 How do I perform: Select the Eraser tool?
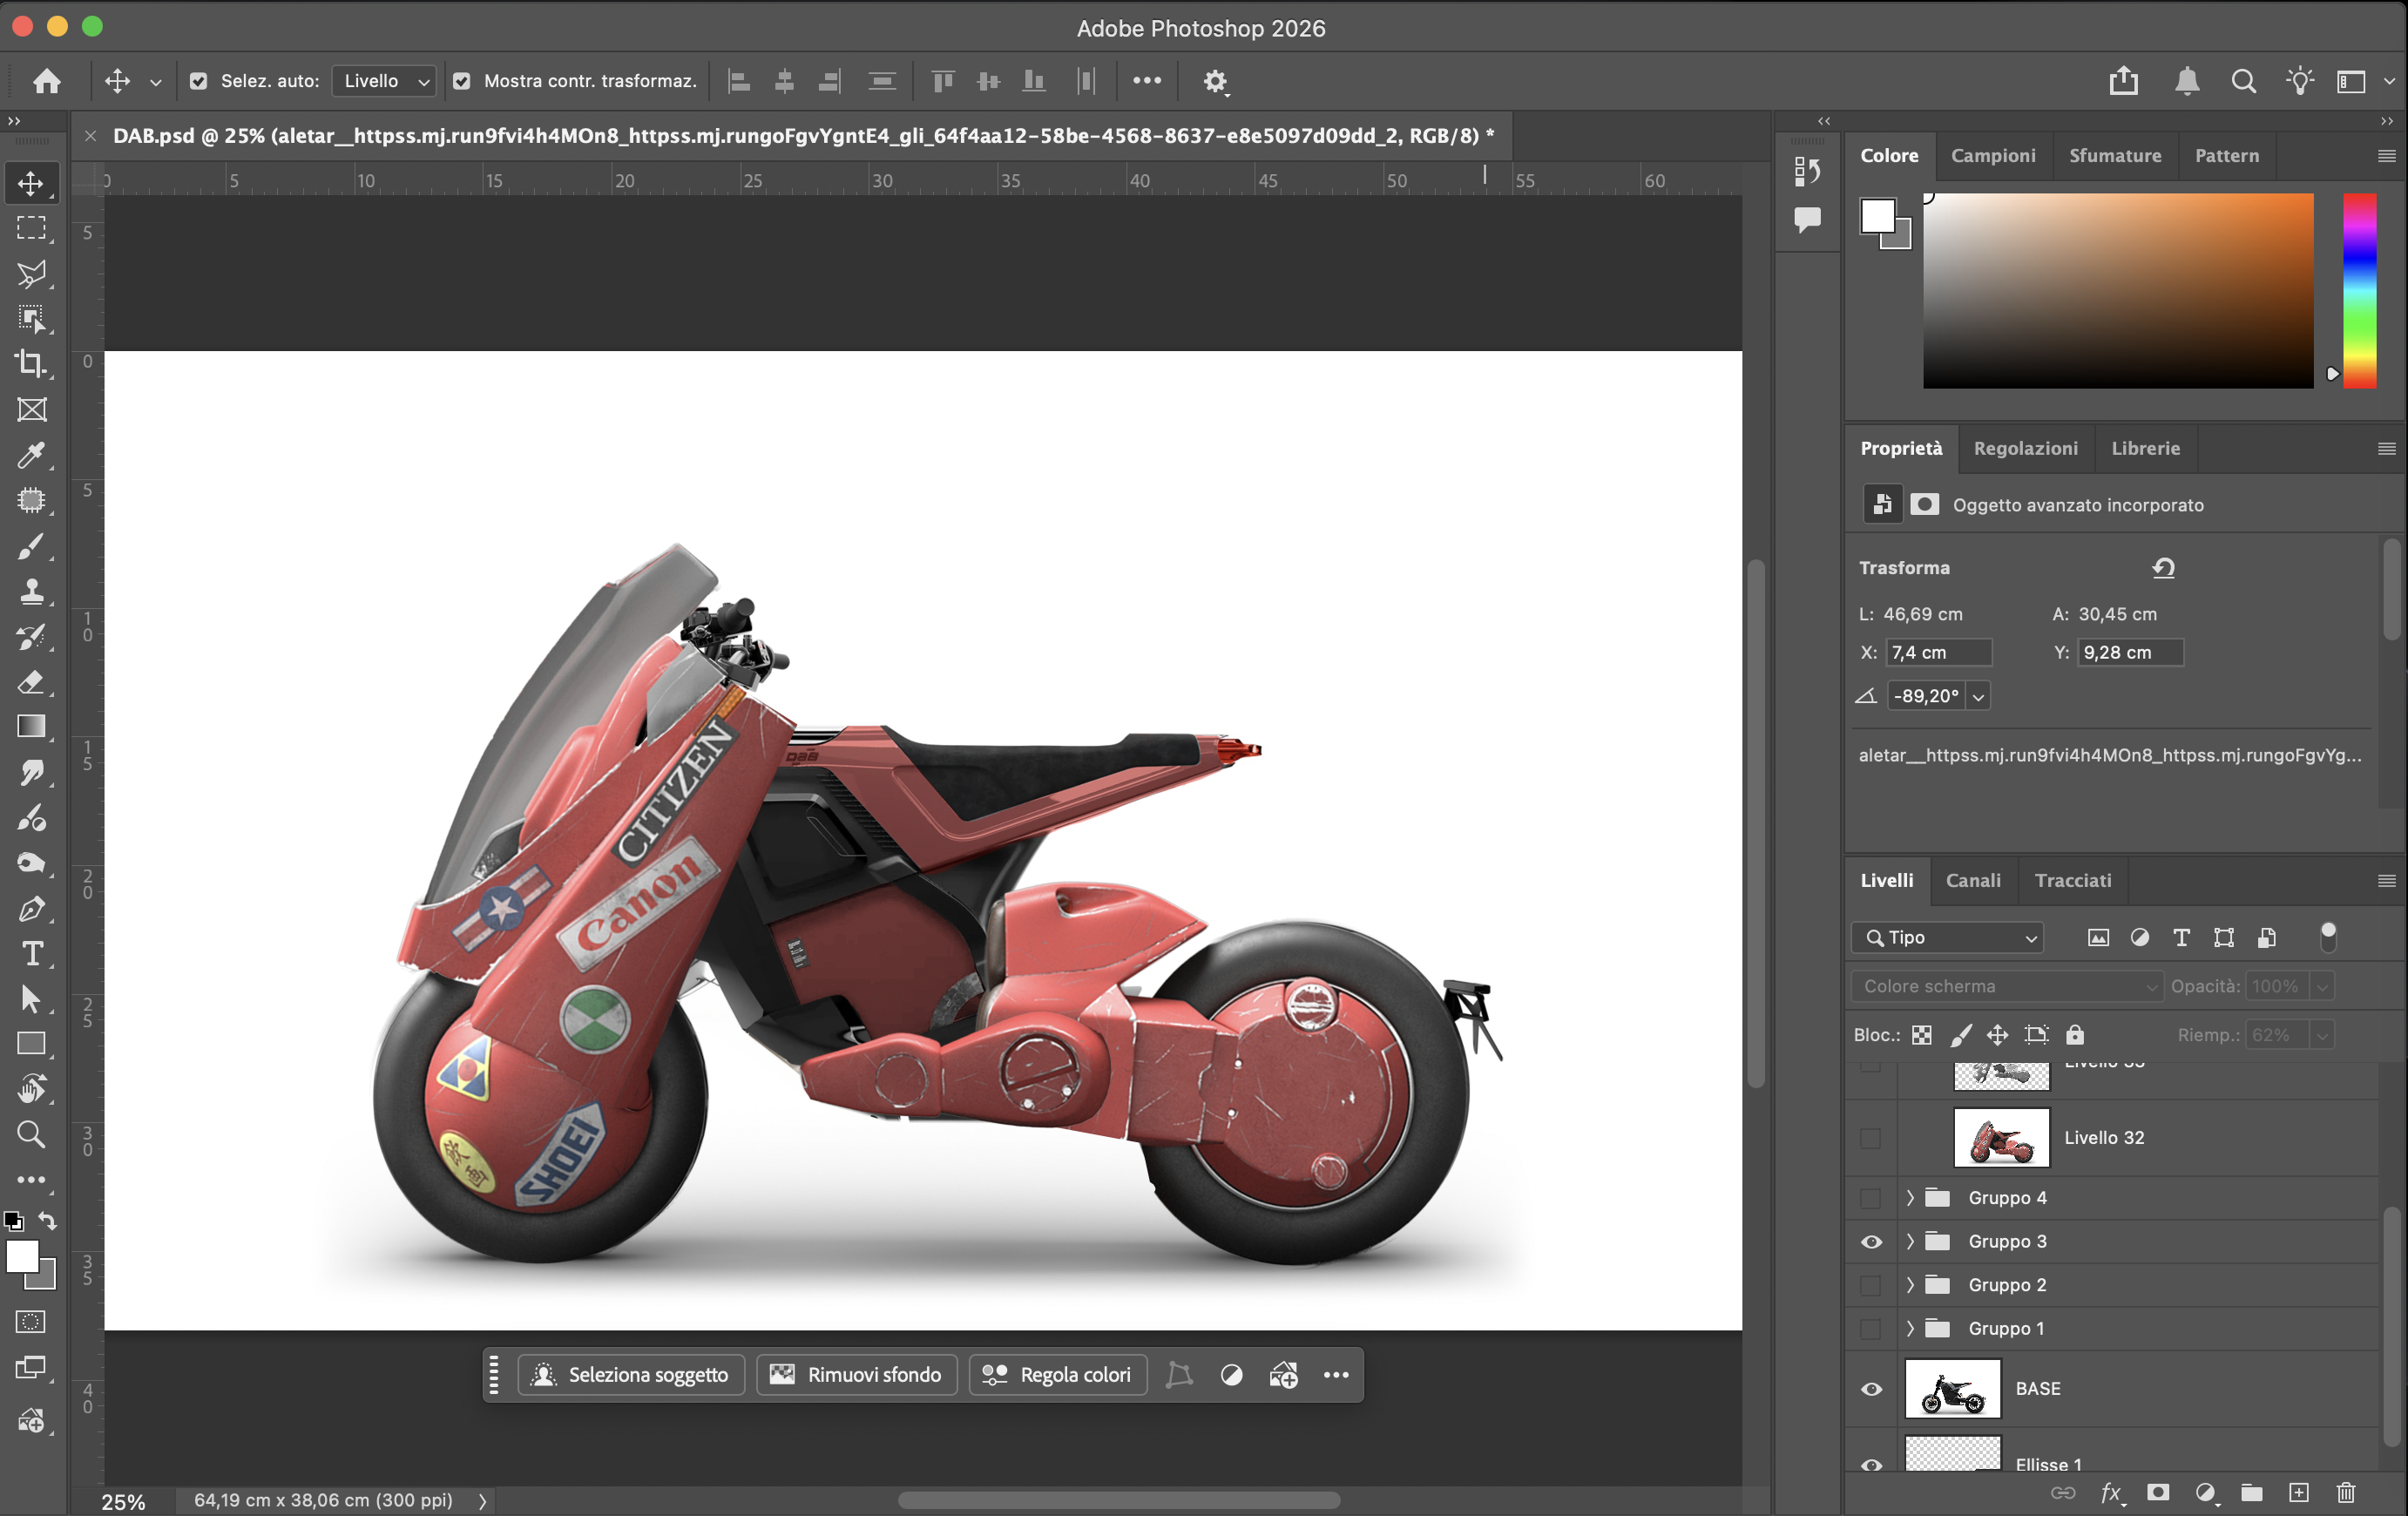31,682
